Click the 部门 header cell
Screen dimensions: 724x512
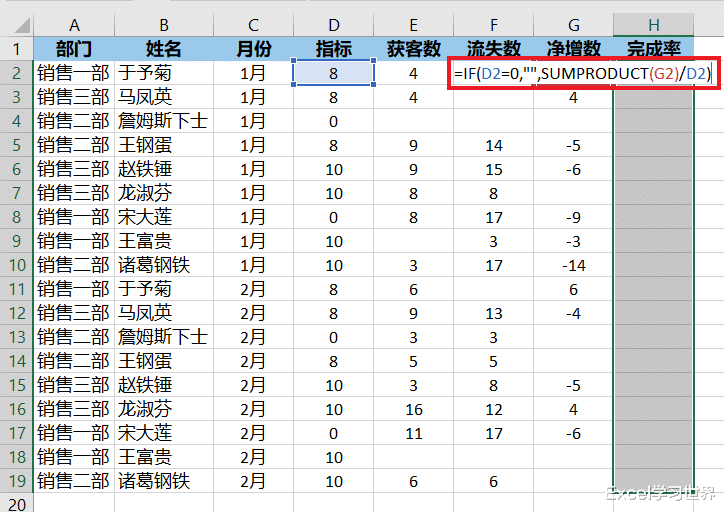tap(74, 49)
